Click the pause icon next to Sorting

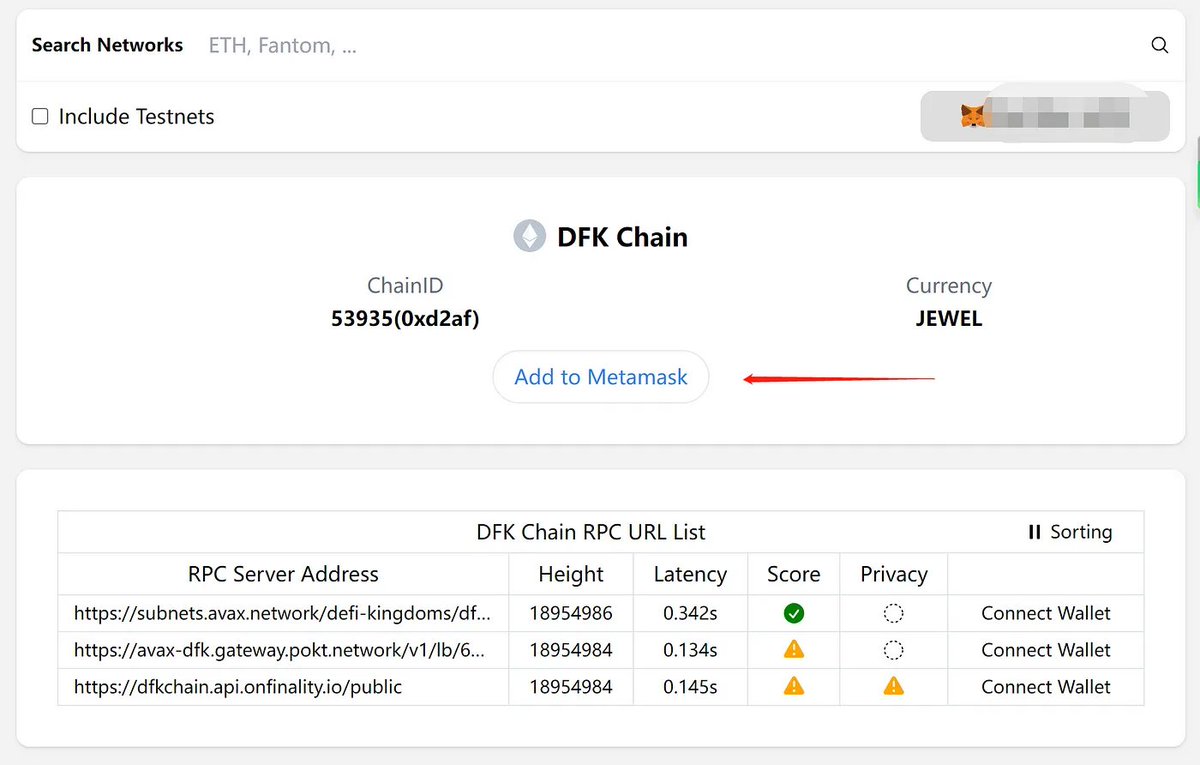pyautogui.click(x=1034, y=532)
